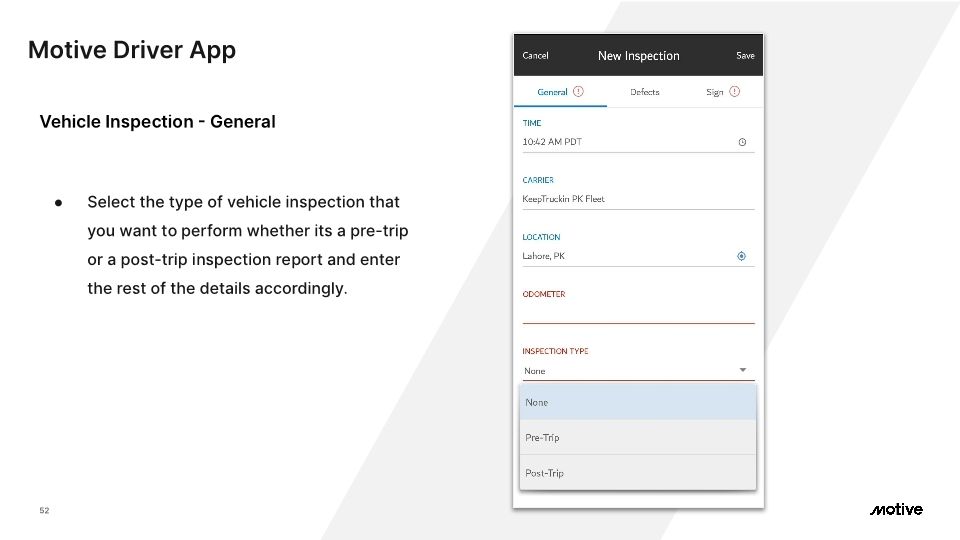Click the ODOMETER label
Image resolution: width=960 pixels, height=540 pixels.
(x=544, y=294)
